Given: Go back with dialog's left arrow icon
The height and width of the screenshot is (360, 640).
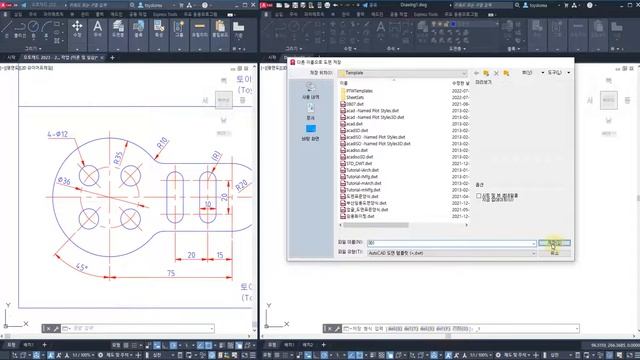Looking at the screenshot, I should point(476,73).
